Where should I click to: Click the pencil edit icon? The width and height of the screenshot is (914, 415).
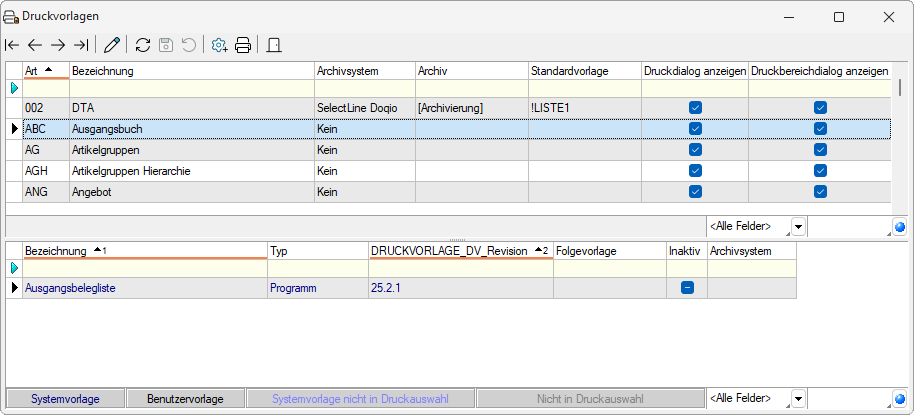click(x=112, y=45)
